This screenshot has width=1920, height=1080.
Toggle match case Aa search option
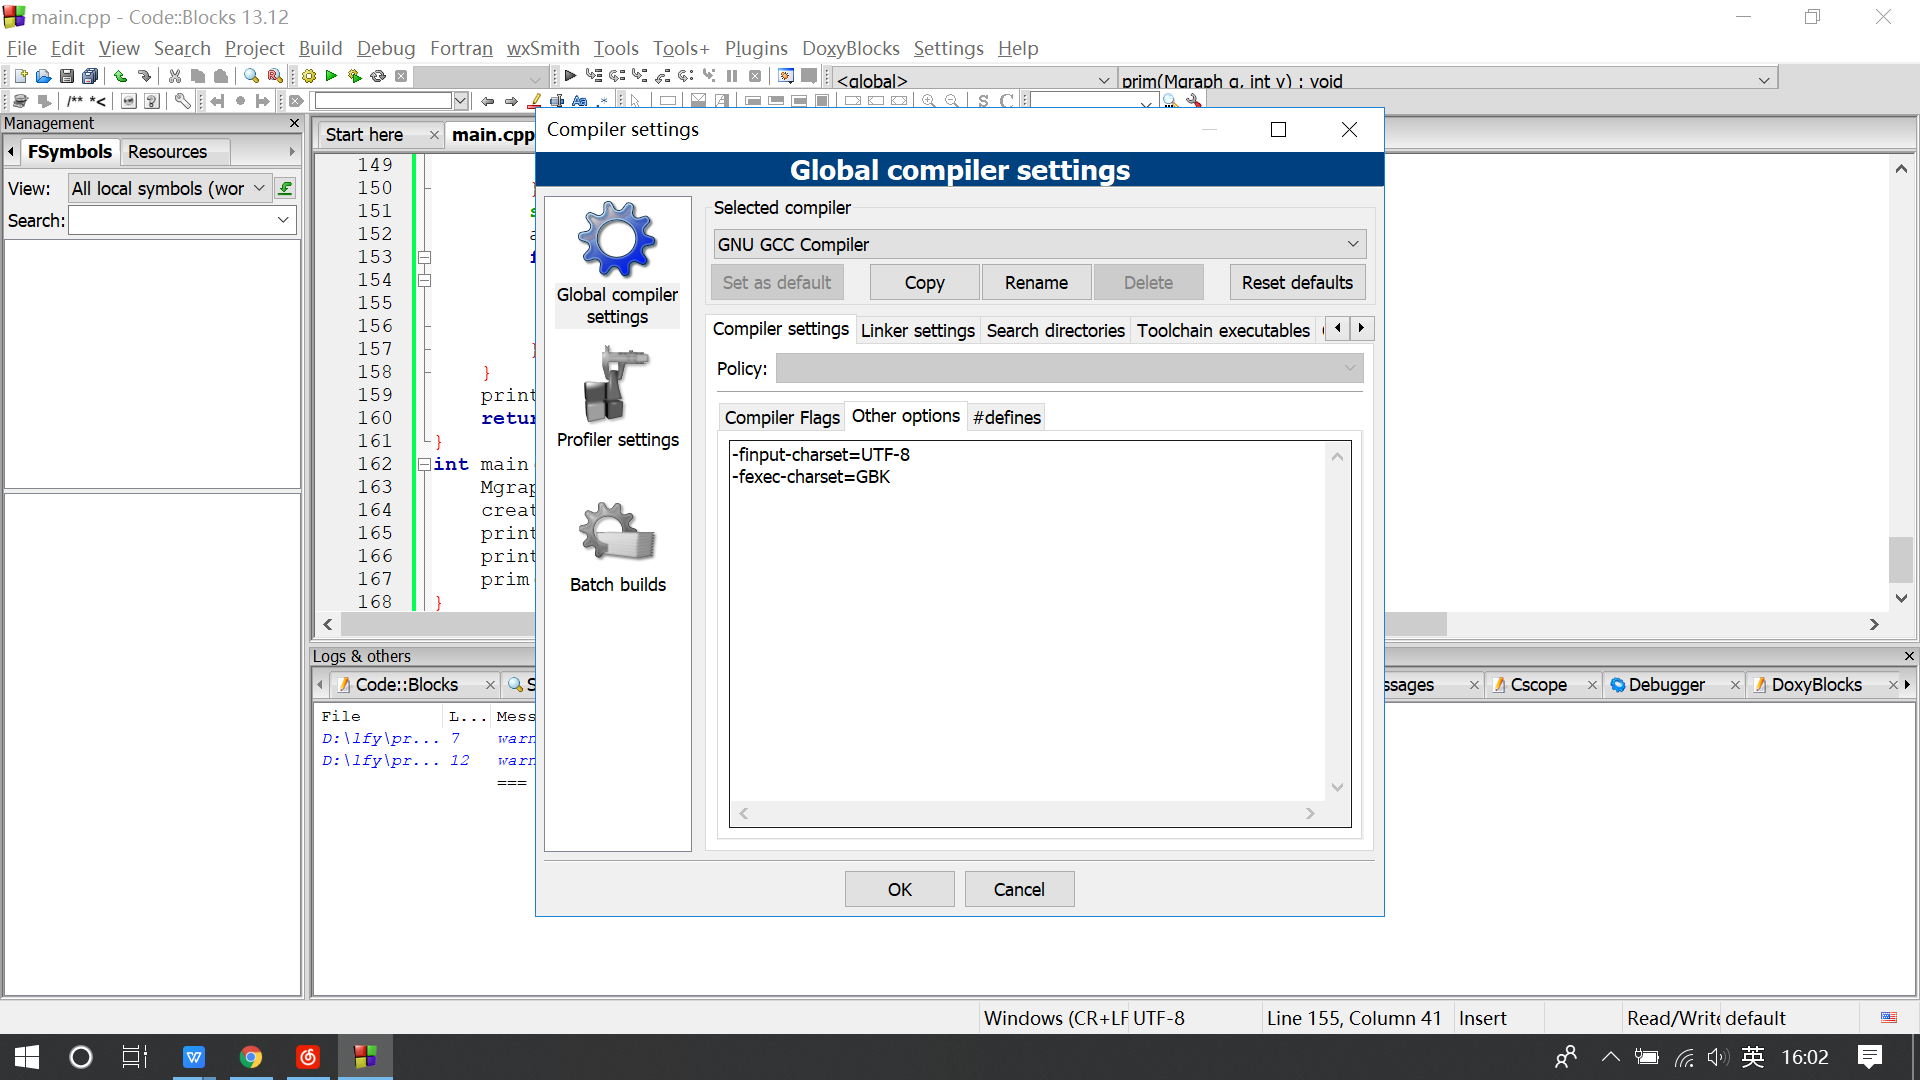pos(580,101)
